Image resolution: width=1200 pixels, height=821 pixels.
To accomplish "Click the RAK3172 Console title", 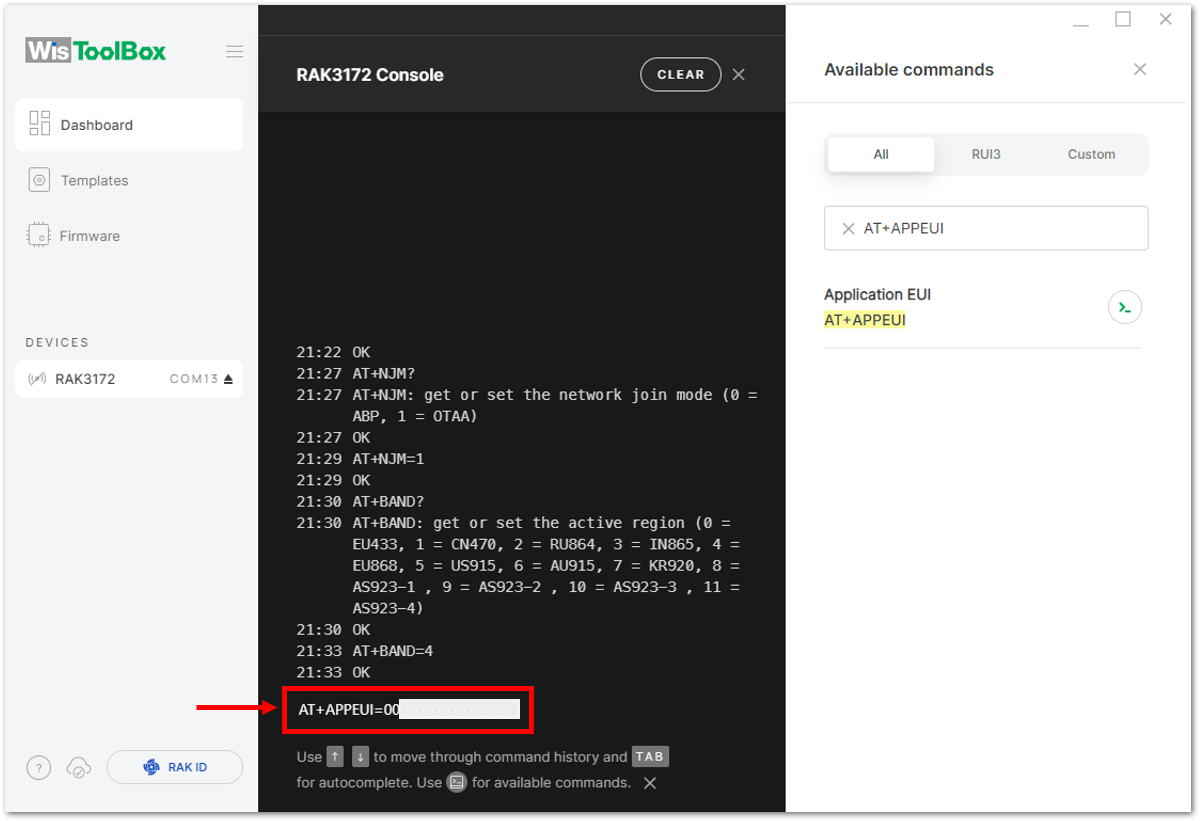I will [x=370, y=75].
